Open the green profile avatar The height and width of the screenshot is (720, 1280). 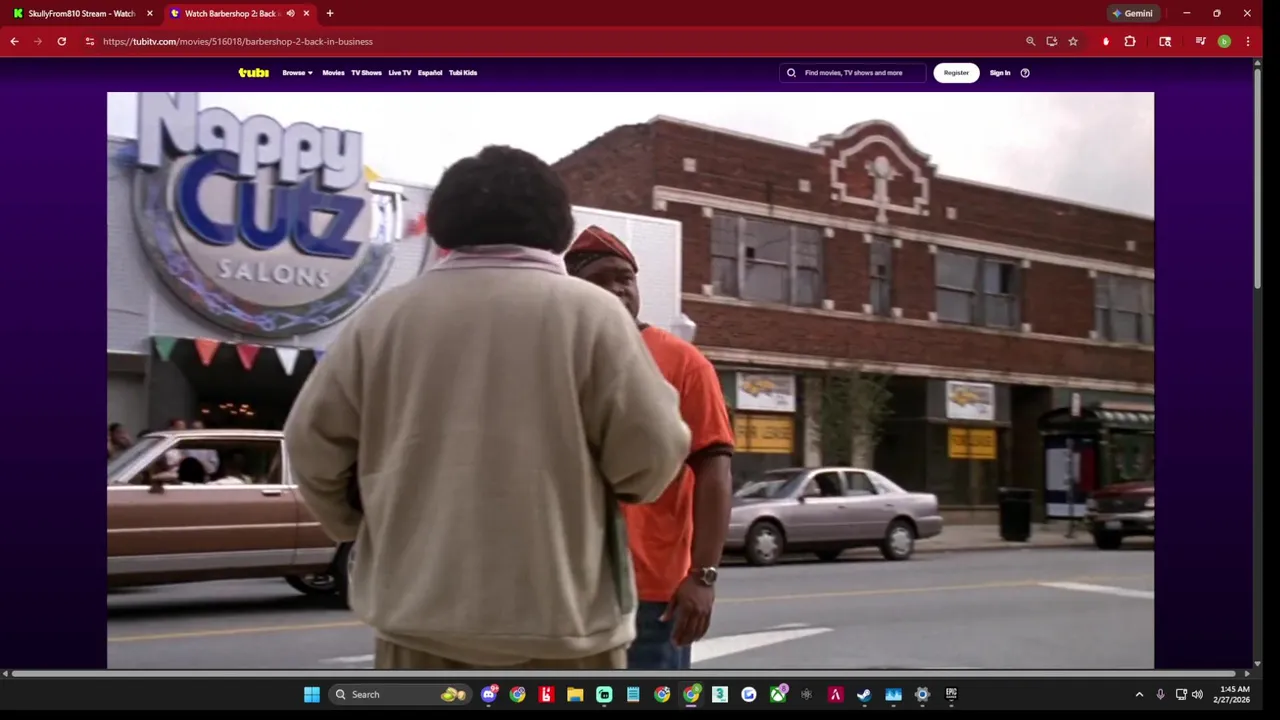[1224, 41]
